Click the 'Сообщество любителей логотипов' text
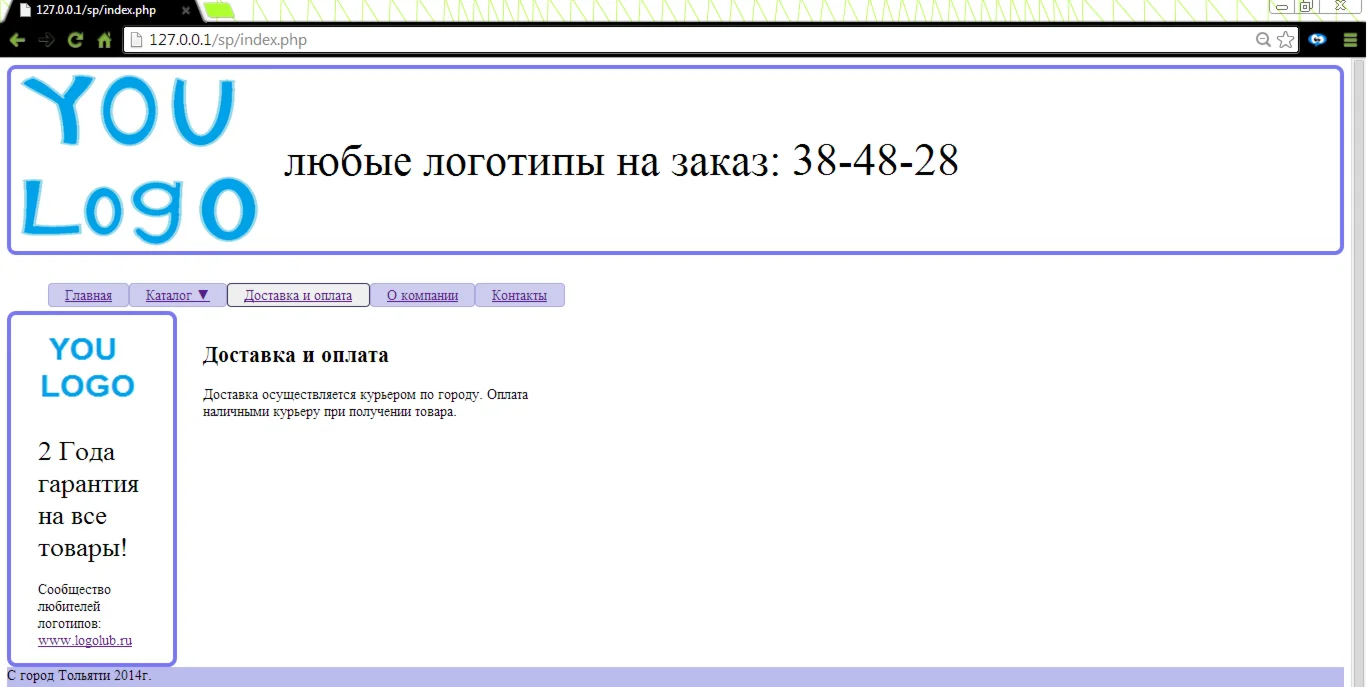Viewport: 1367px width, 687px height. (x=75, y=606)
